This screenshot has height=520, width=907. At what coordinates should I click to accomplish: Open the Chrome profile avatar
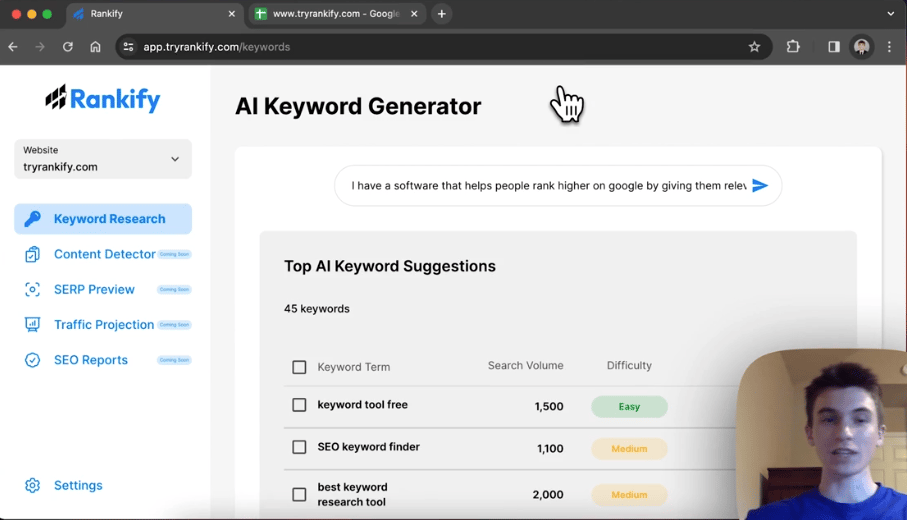(861, 47)
